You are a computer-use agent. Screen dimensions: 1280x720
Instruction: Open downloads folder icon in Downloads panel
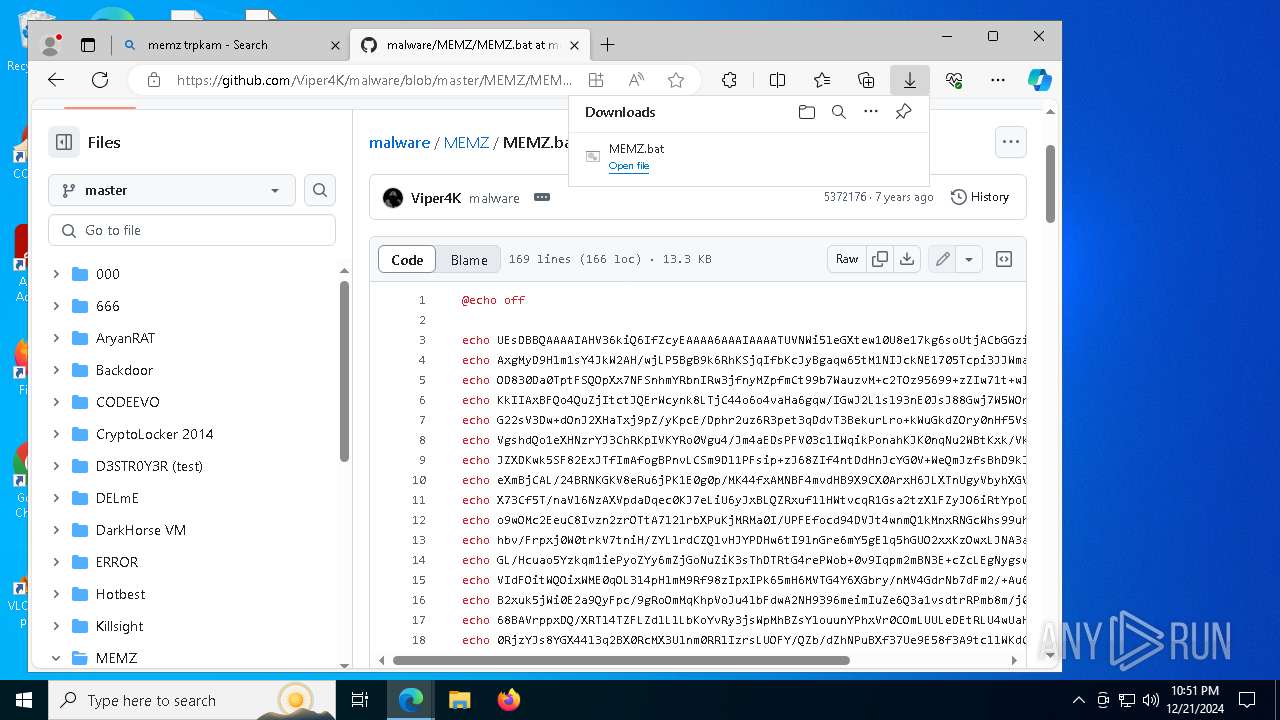(807, 112)
